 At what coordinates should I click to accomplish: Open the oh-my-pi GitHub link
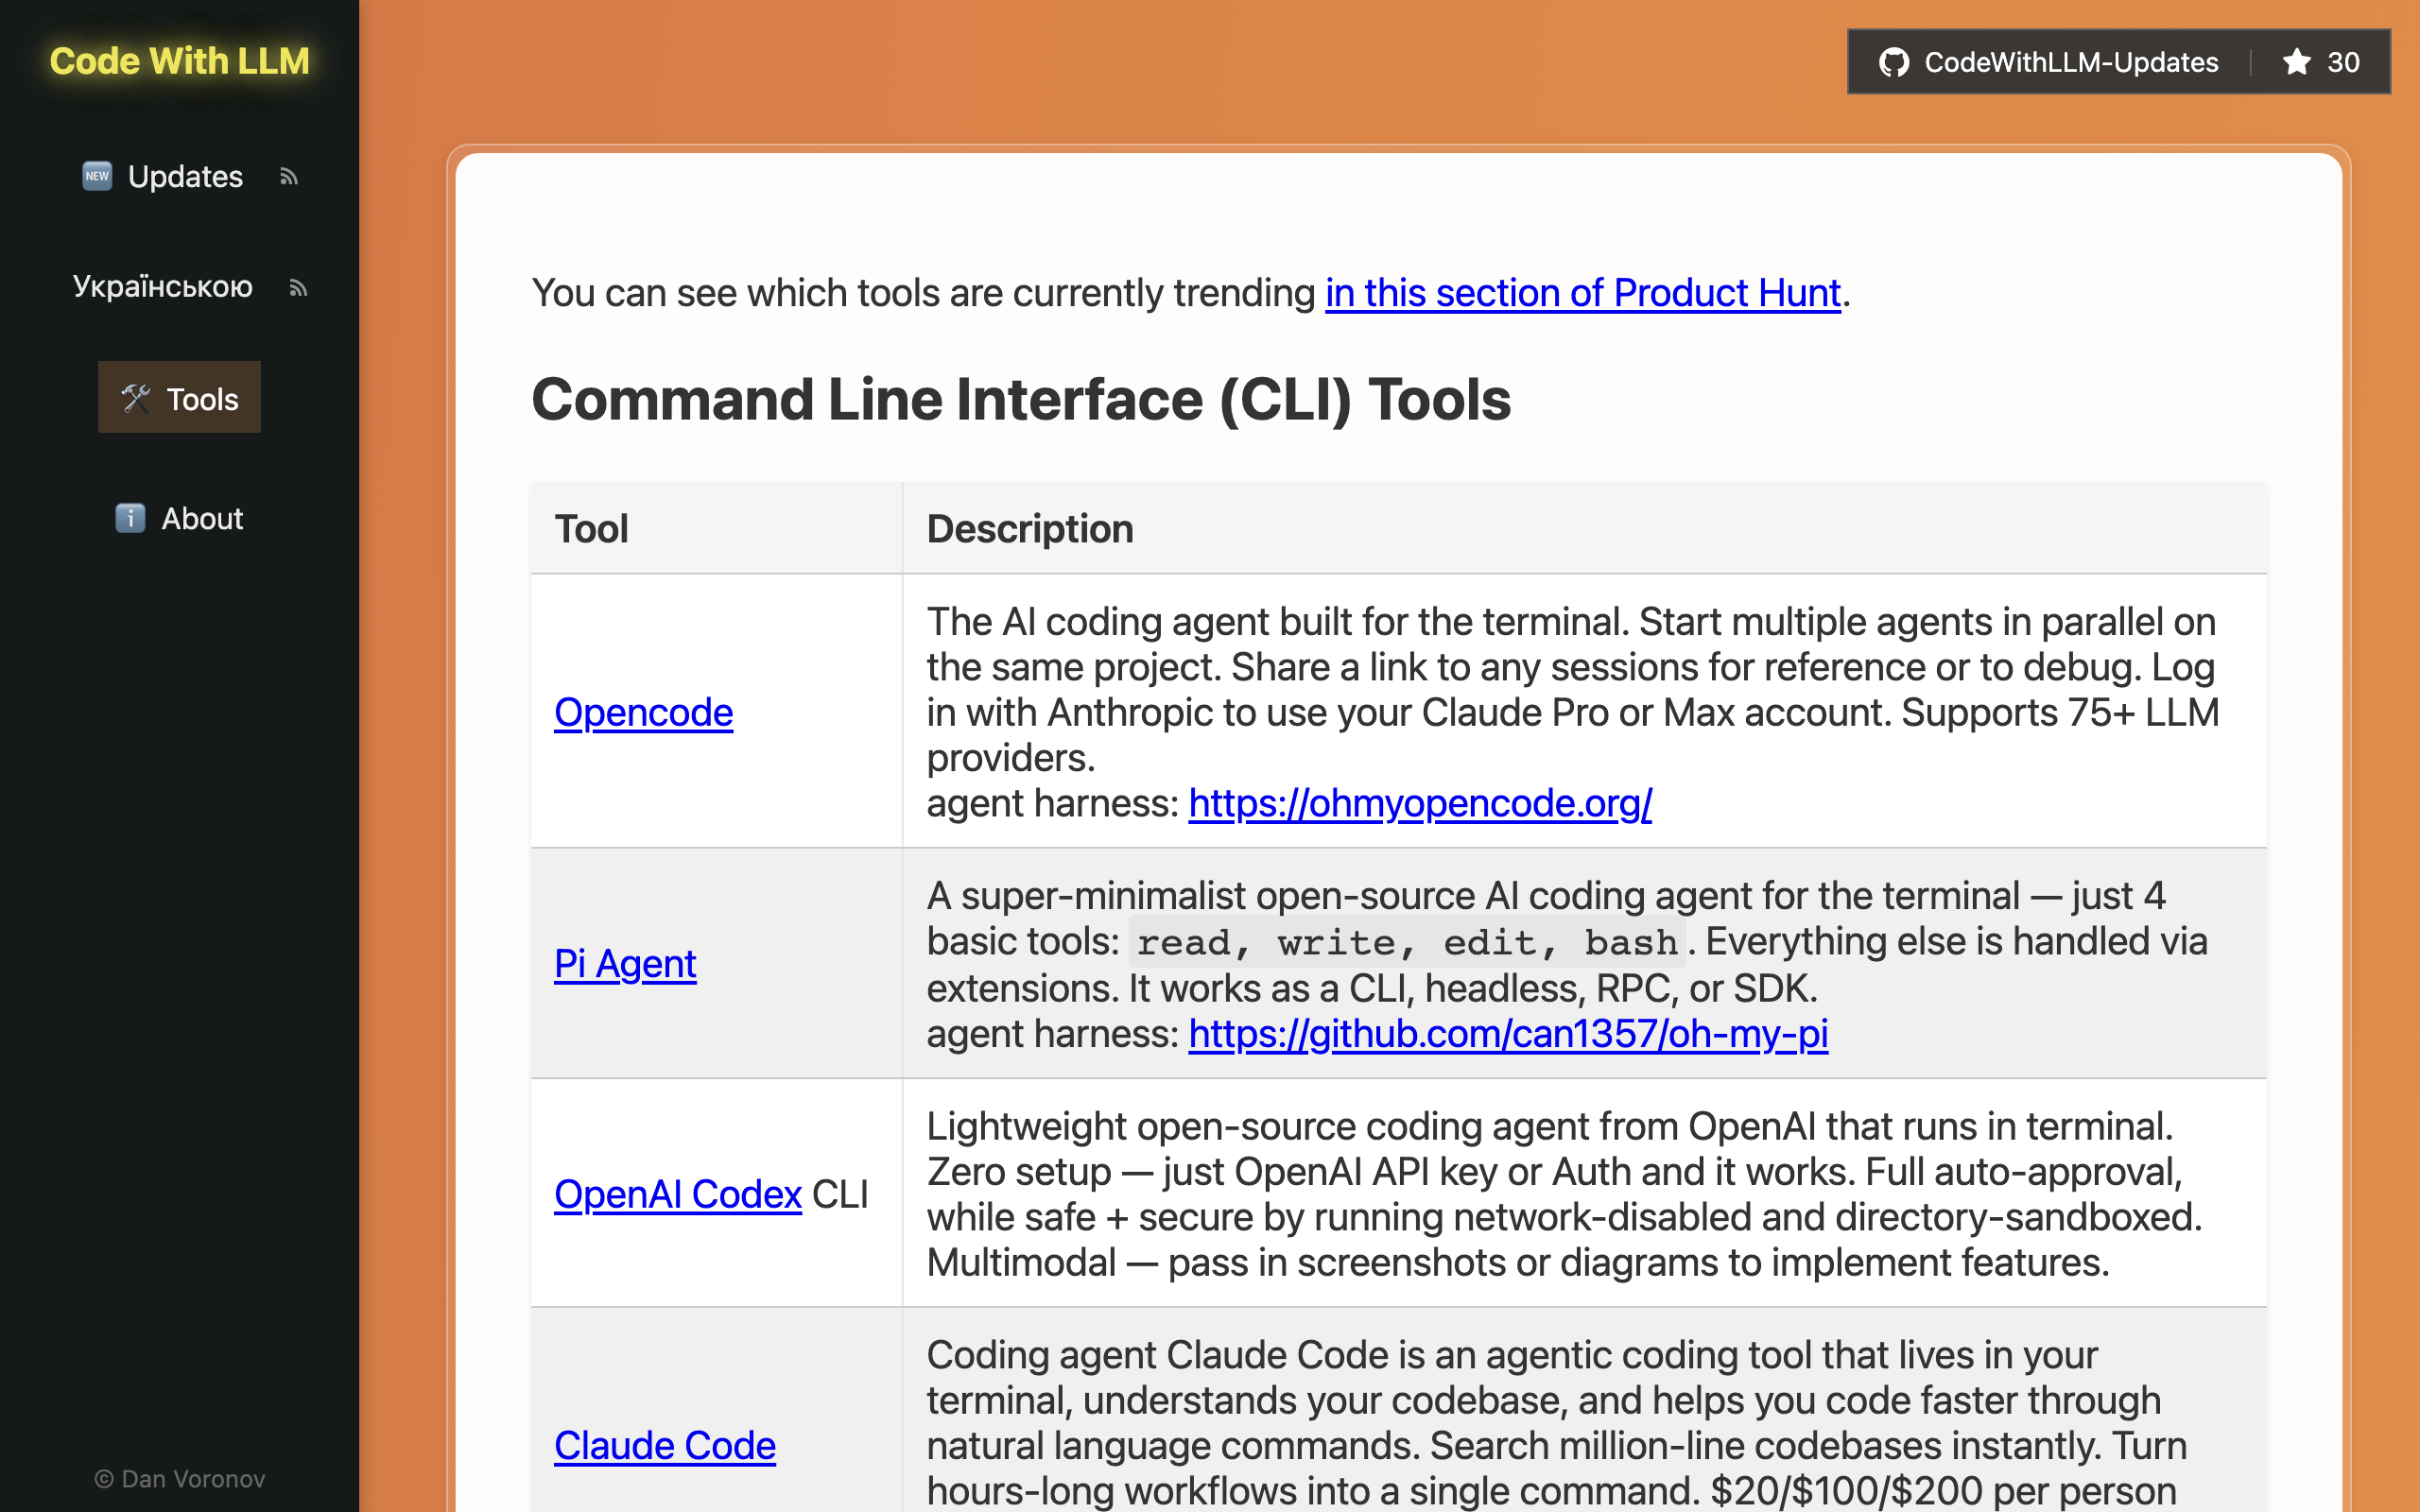pos(1507,1033)
